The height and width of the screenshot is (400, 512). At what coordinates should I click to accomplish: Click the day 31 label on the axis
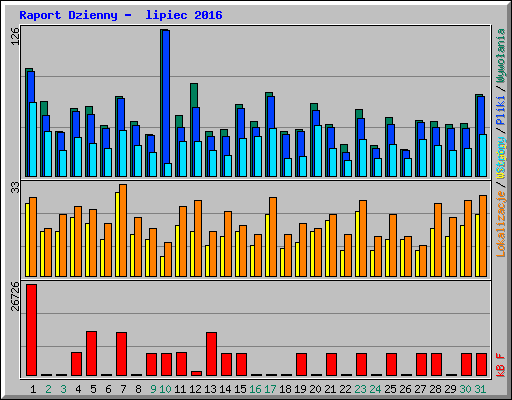pos(480,389)
